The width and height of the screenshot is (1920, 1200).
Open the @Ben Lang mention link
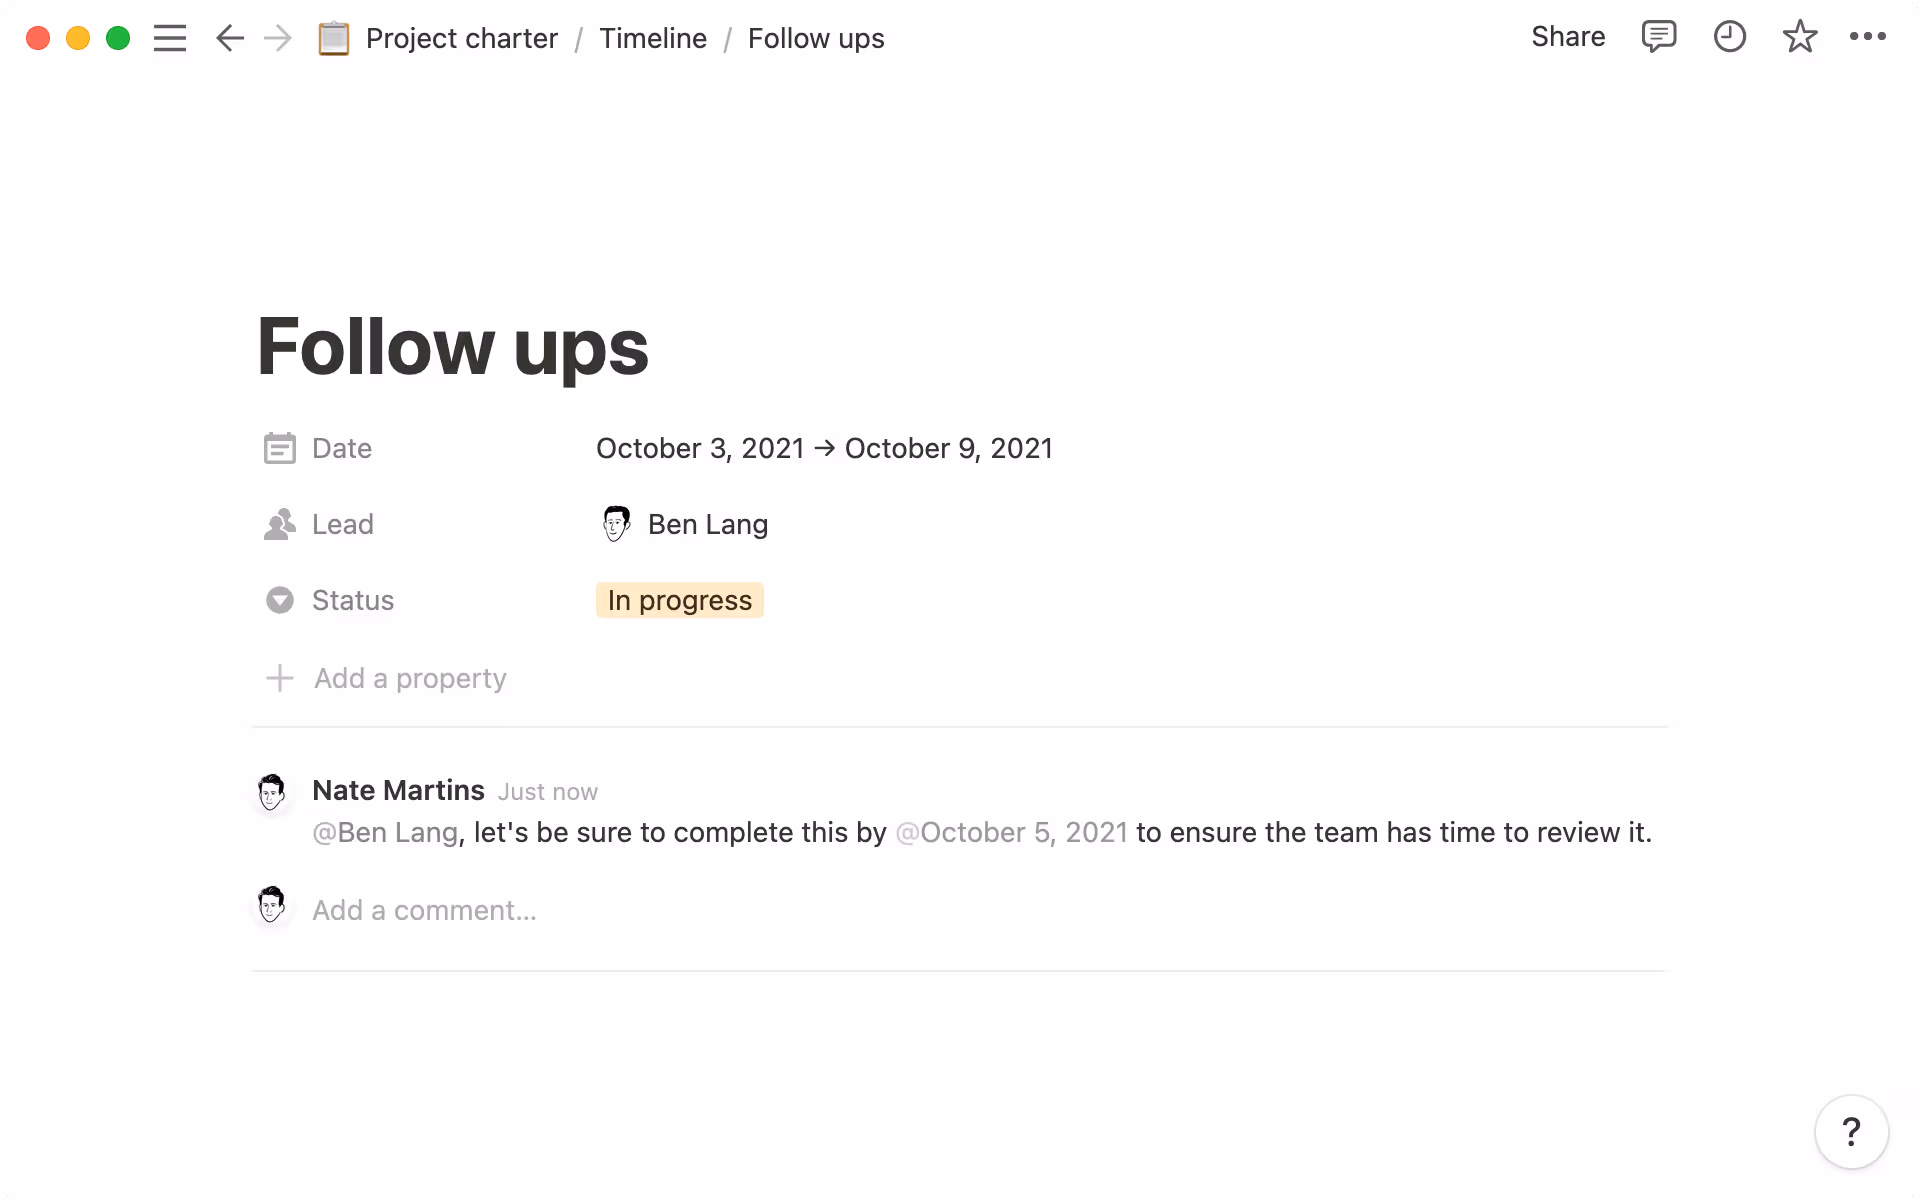385,832
